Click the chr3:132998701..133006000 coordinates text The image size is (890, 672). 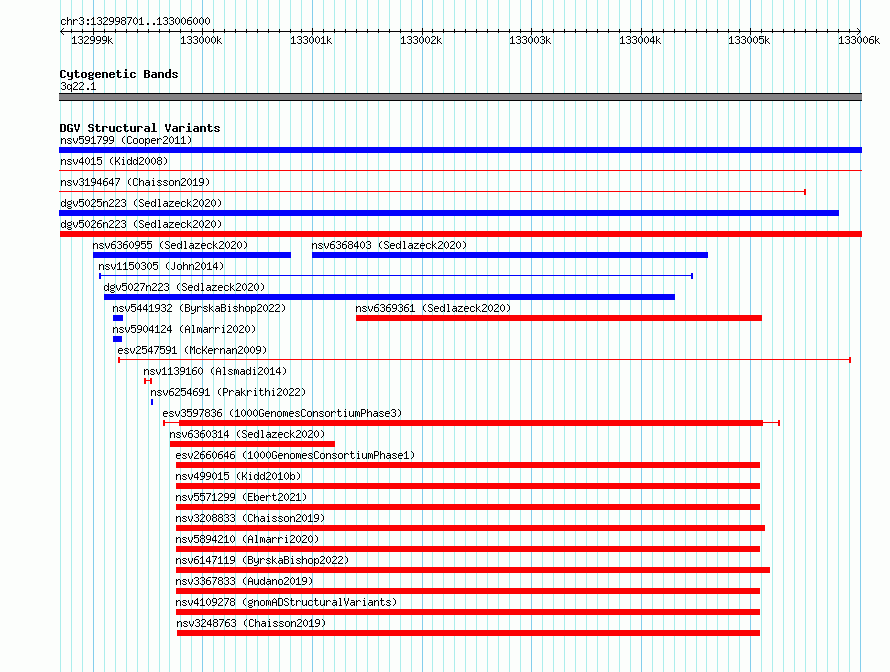point(135,21)
